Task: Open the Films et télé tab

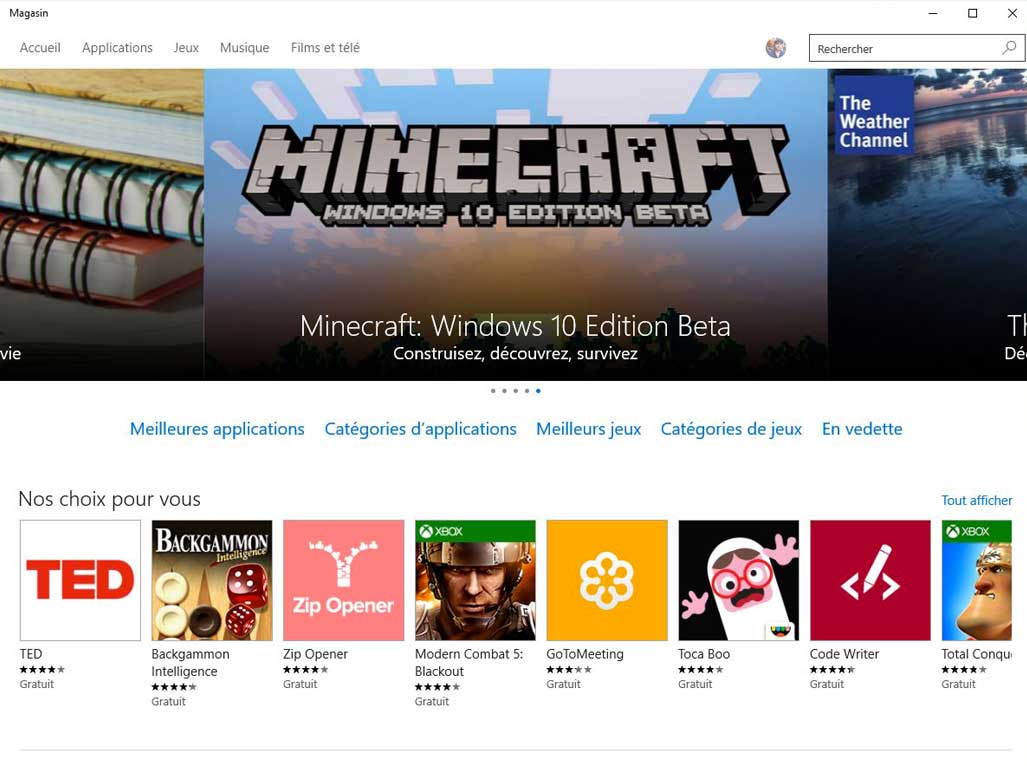Action: coord(325,48)
